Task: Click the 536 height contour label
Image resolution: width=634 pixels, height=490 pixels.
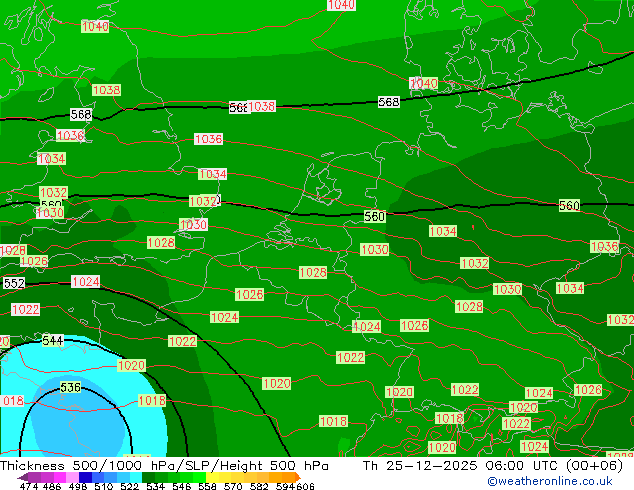Action: pyautogui.click(x=70, y=387)
